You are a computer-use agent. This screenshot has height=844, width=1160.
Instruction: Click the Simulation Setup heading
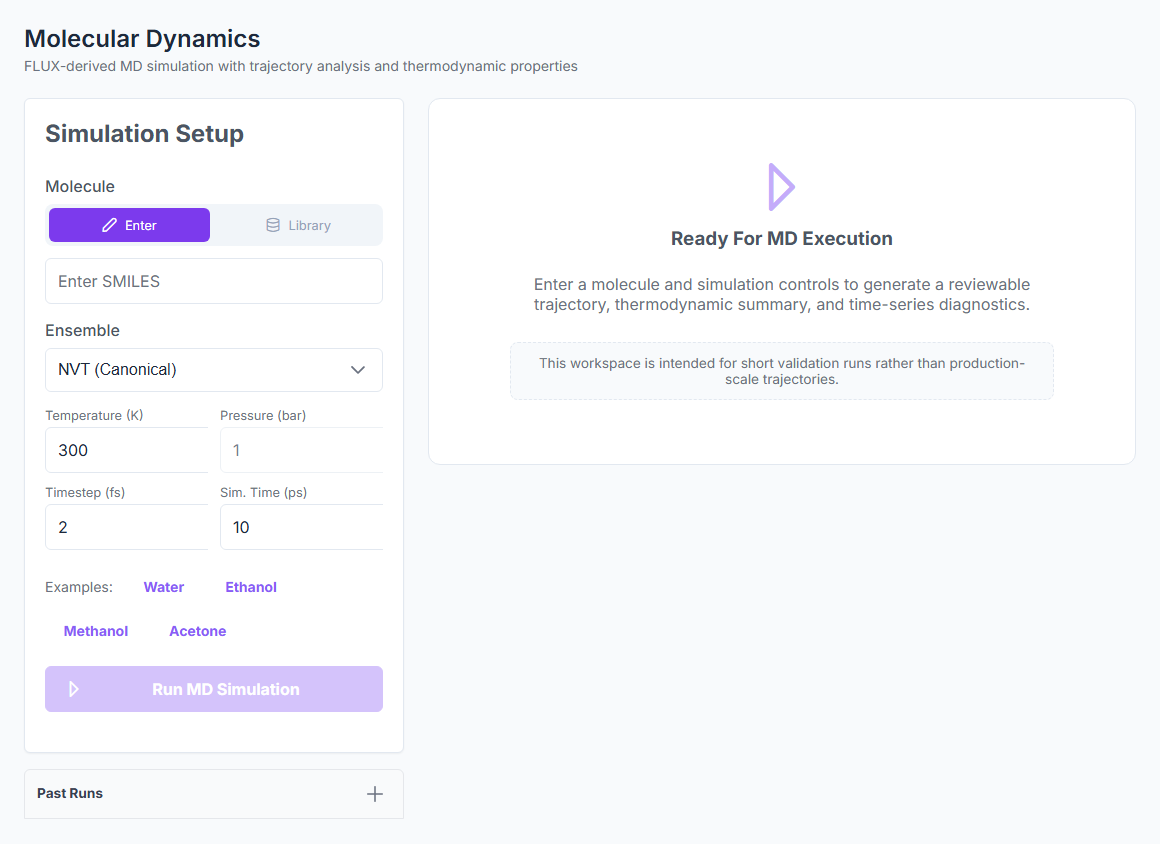pyautogui.click(x=144, y=134)
